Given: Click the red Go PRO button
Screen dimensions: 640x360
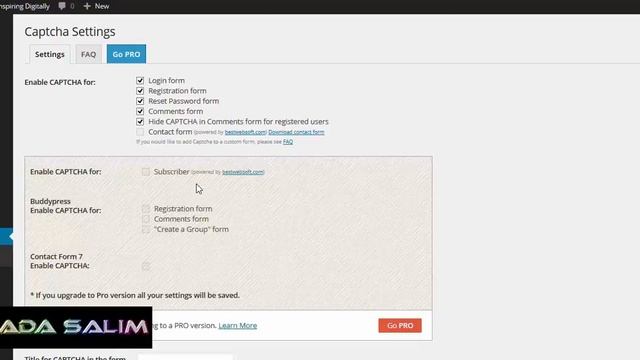Looking at the screenshot, I should [x=400, y=325].
